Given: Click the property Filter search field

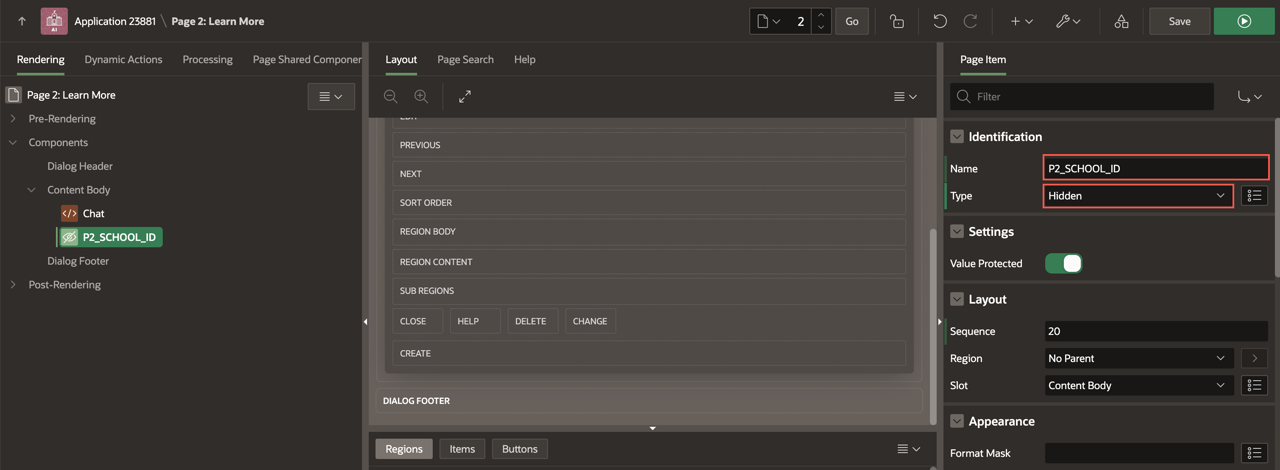Looking at the screenshot, I should point(1090,96).
